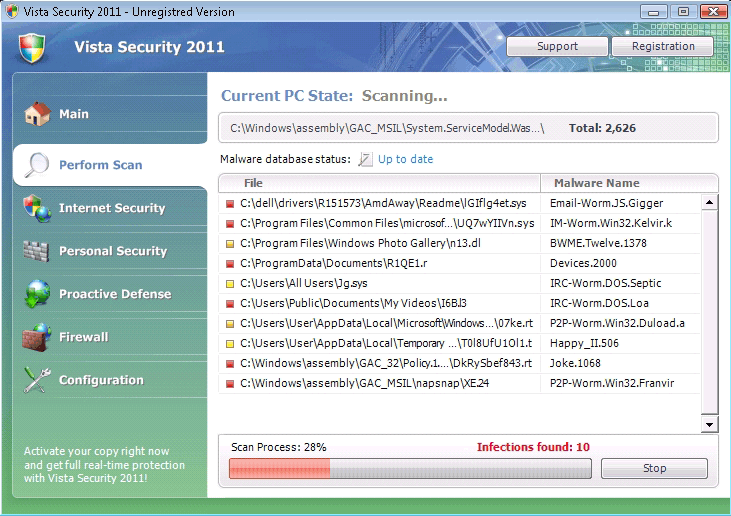Viewport: 731px width, 516px height.
Task: Select the Joke.1068 infection row
Action: [460, 363]
